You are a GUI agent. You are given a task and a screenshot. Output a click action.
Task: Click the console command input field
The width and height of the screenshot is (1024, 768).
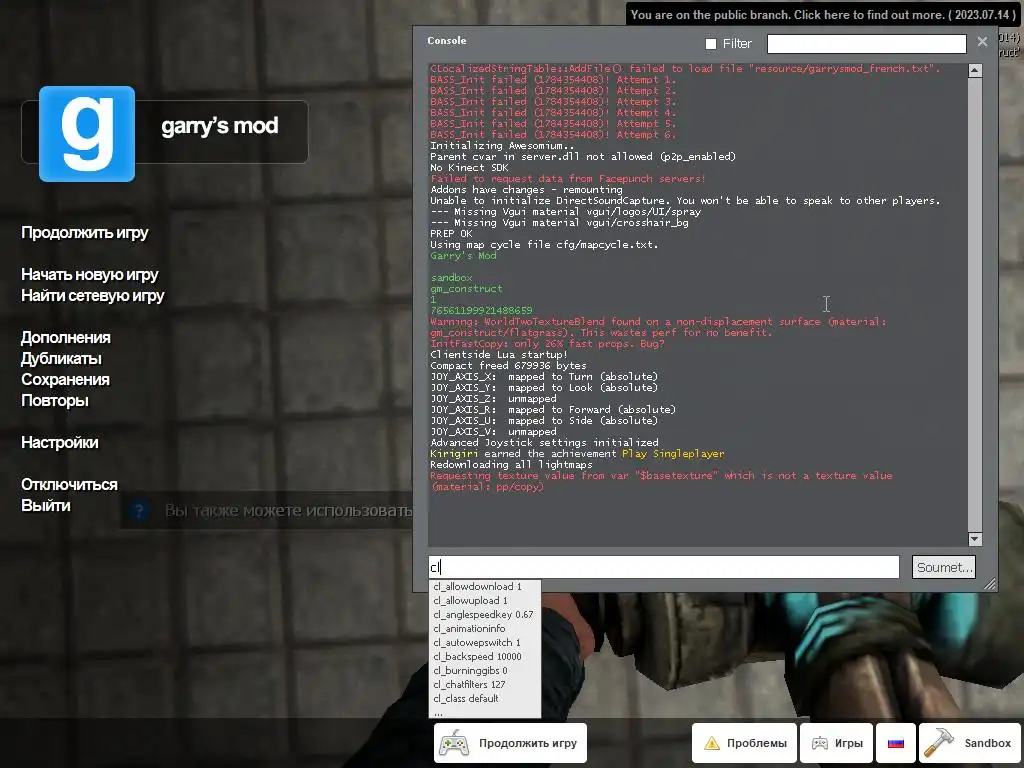(664, 567)
